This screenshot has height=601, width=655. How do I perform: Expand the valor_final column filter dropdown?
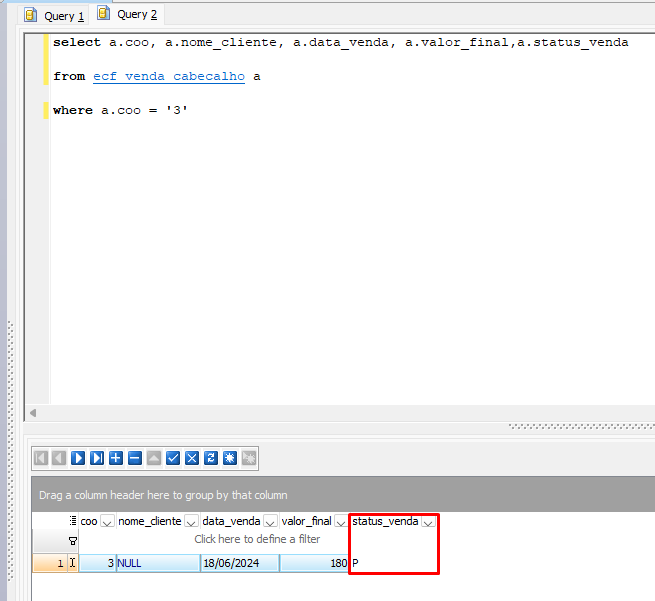tap(341, 522)
